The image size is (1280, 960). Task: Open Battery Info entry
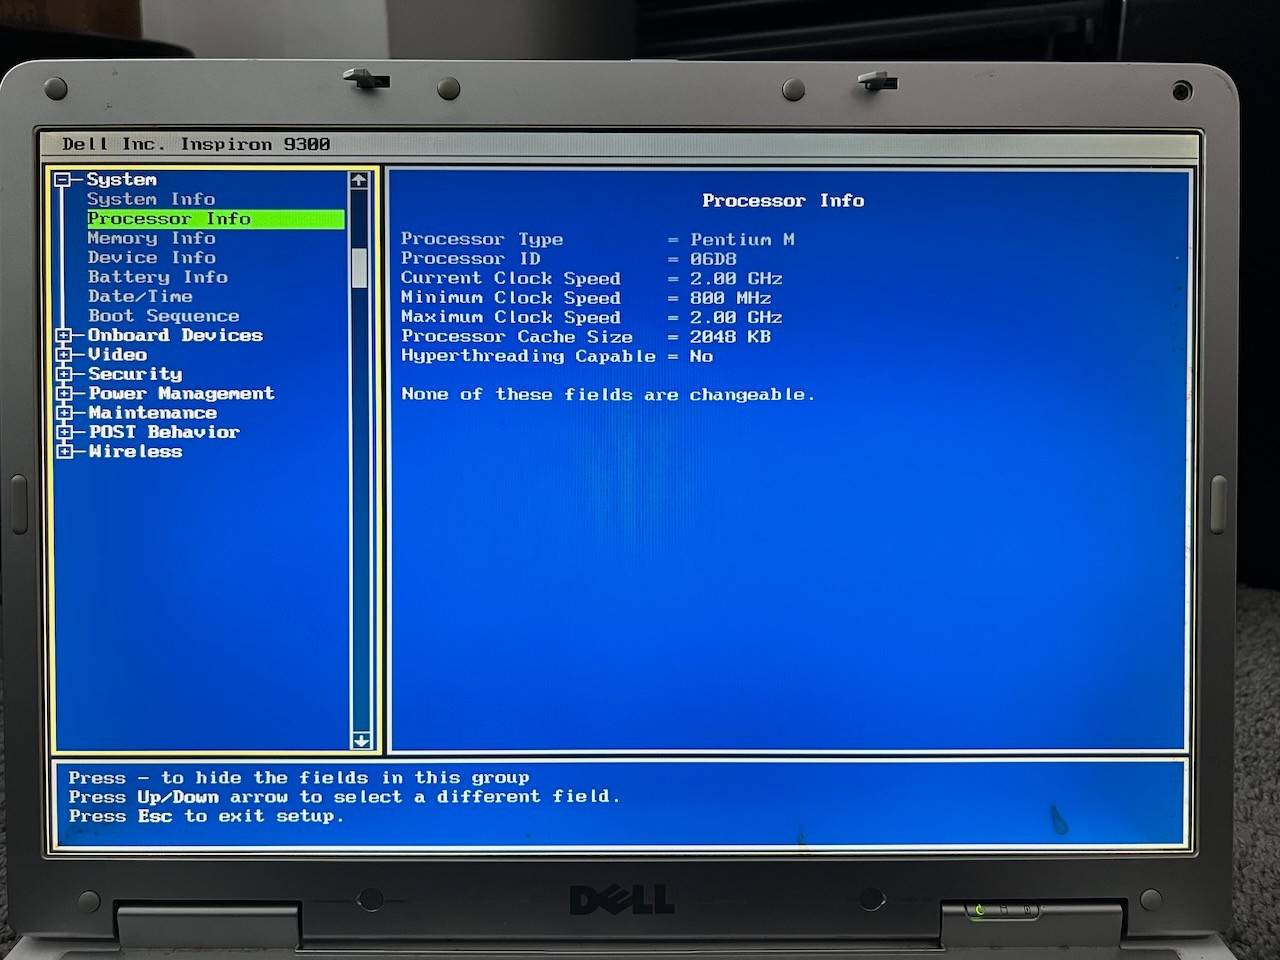click(x=157, y=277)
